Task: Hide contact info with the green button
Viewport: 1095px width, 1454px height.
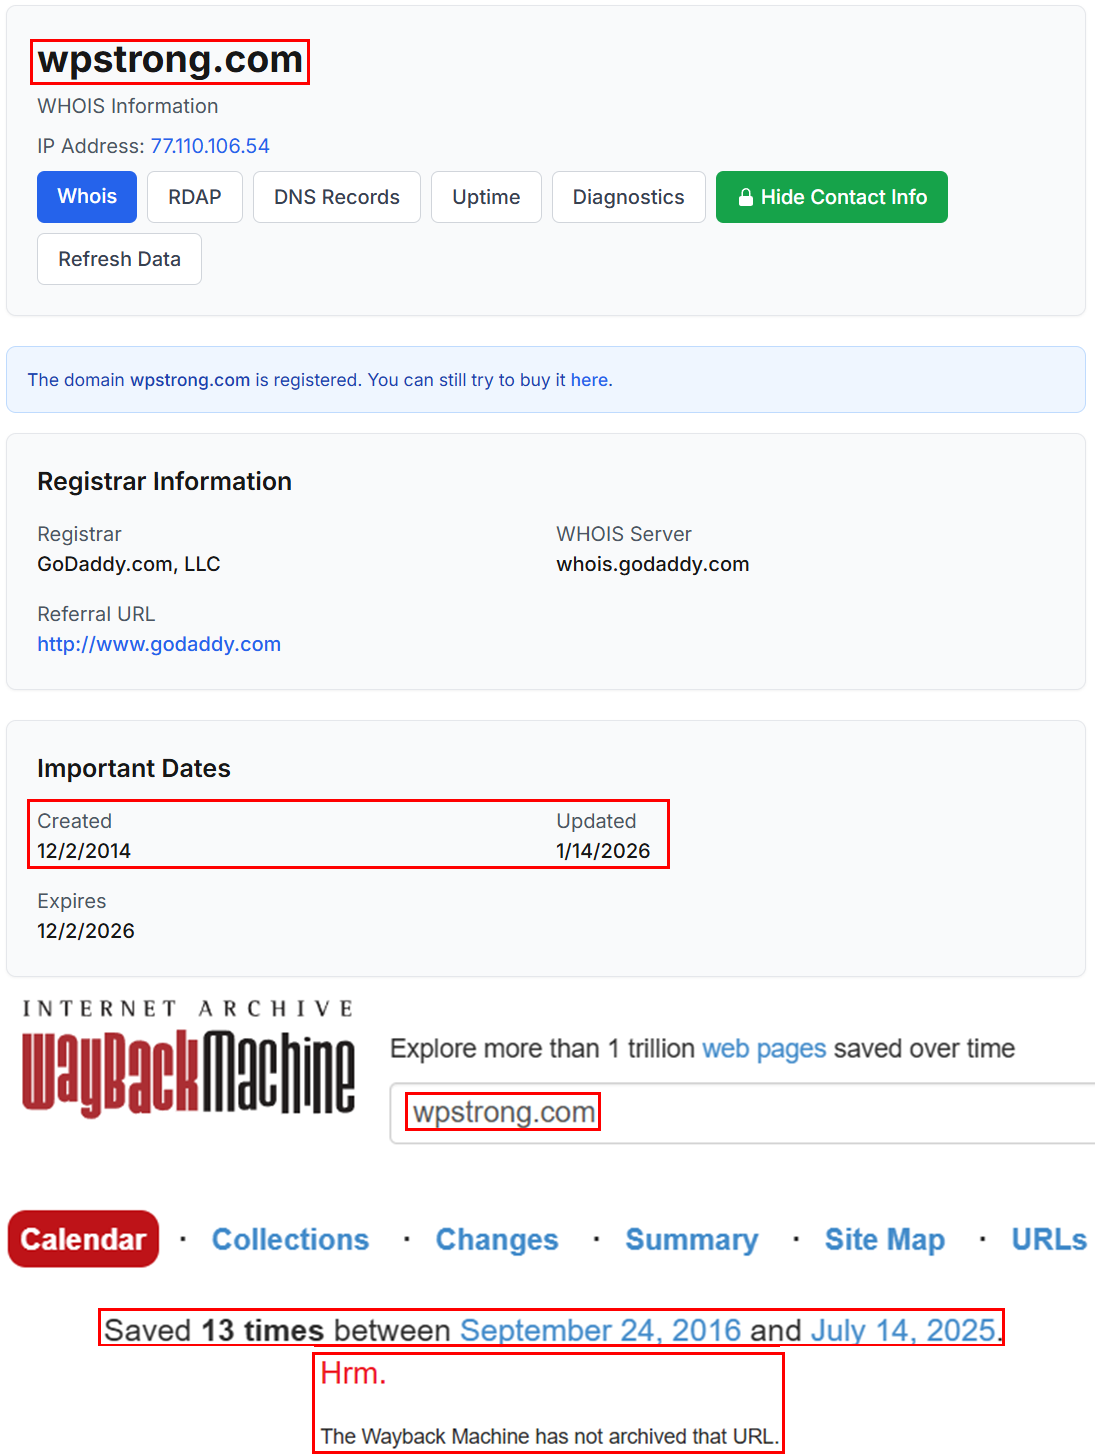Action: click(831, 197)
